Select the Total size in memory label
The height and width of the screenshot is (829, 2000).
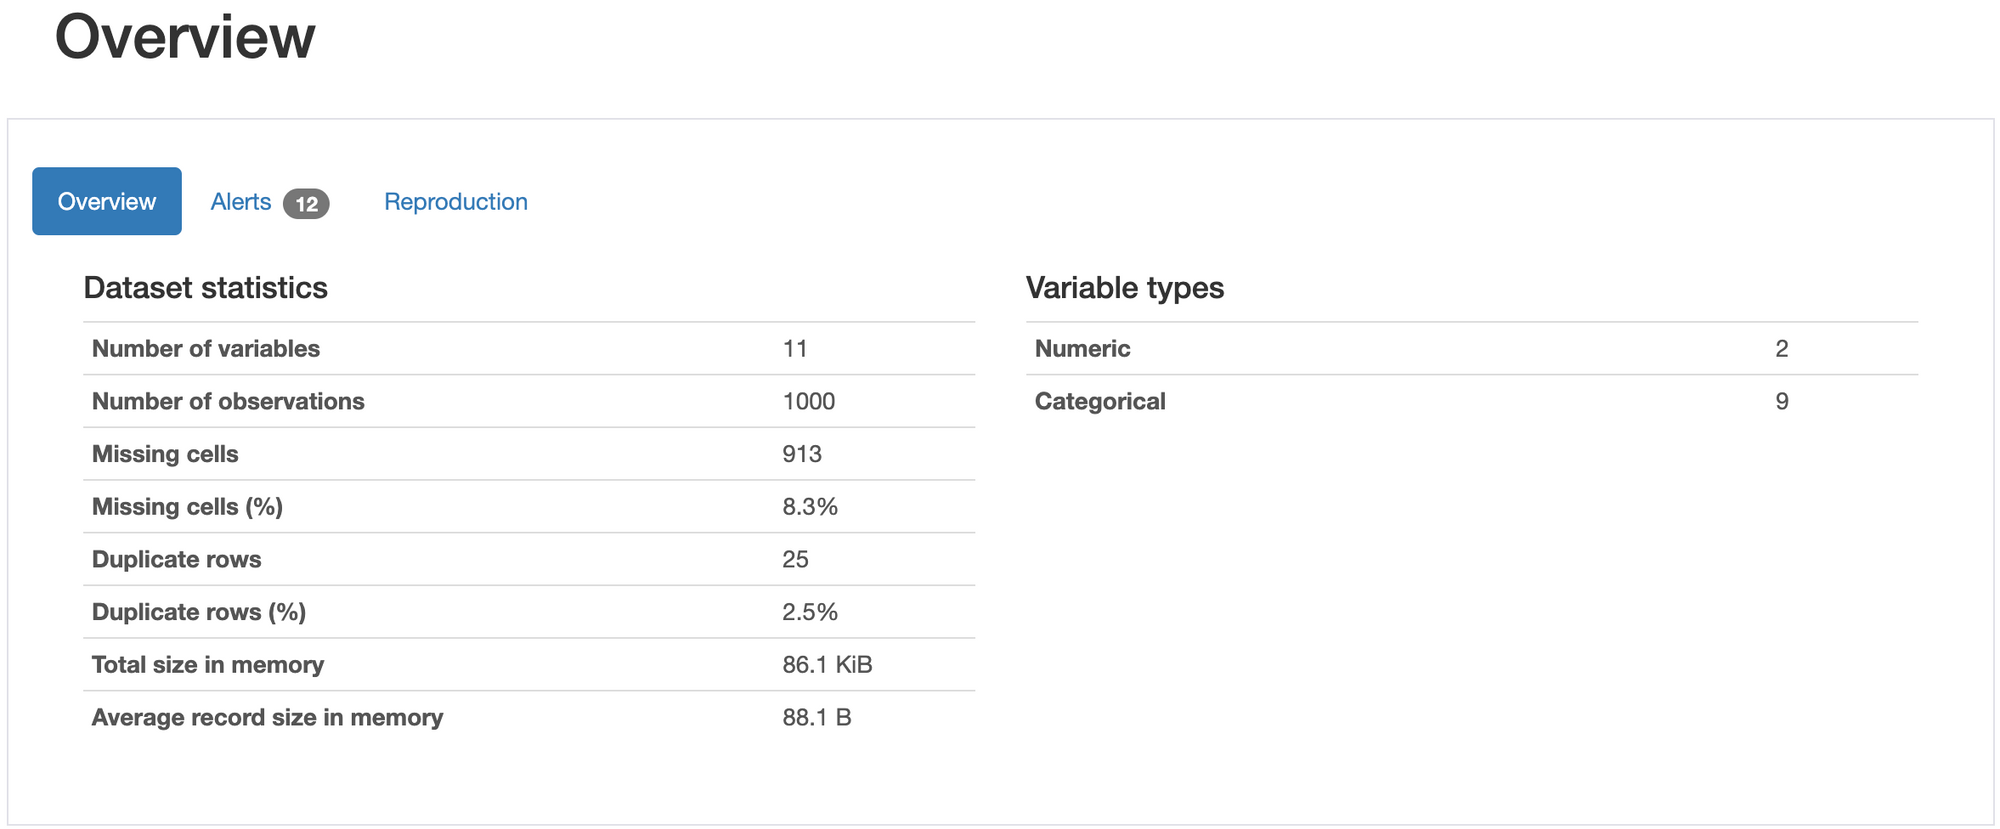208,665
